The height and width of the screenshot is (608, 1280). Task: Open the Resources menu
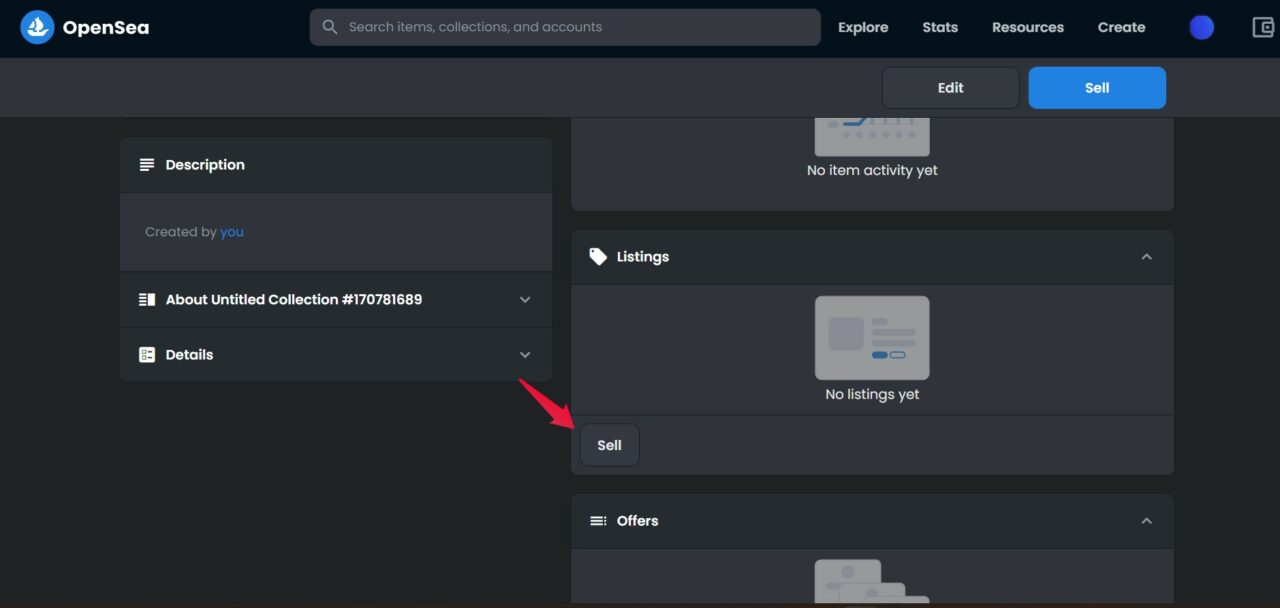pyautogui.click(x=1027, y=27)
